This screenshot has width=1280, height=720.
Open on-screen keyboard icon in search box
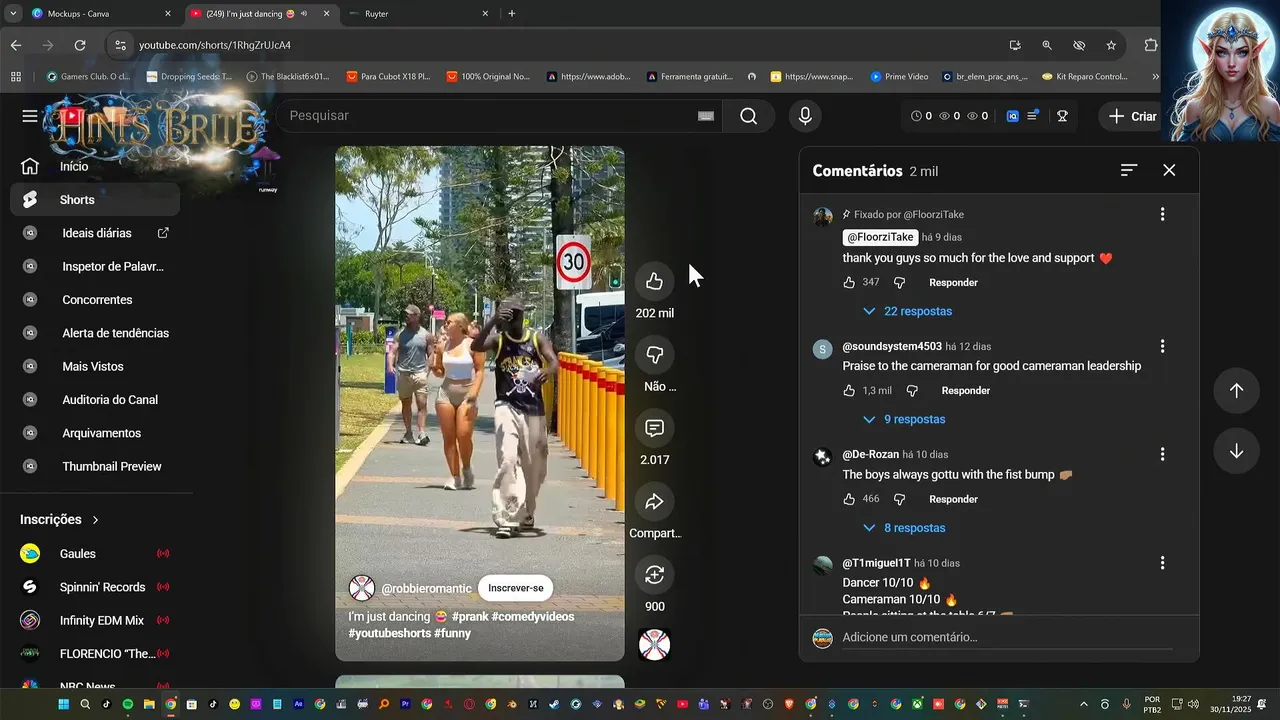pyautogui.click(x=706, y=116)
